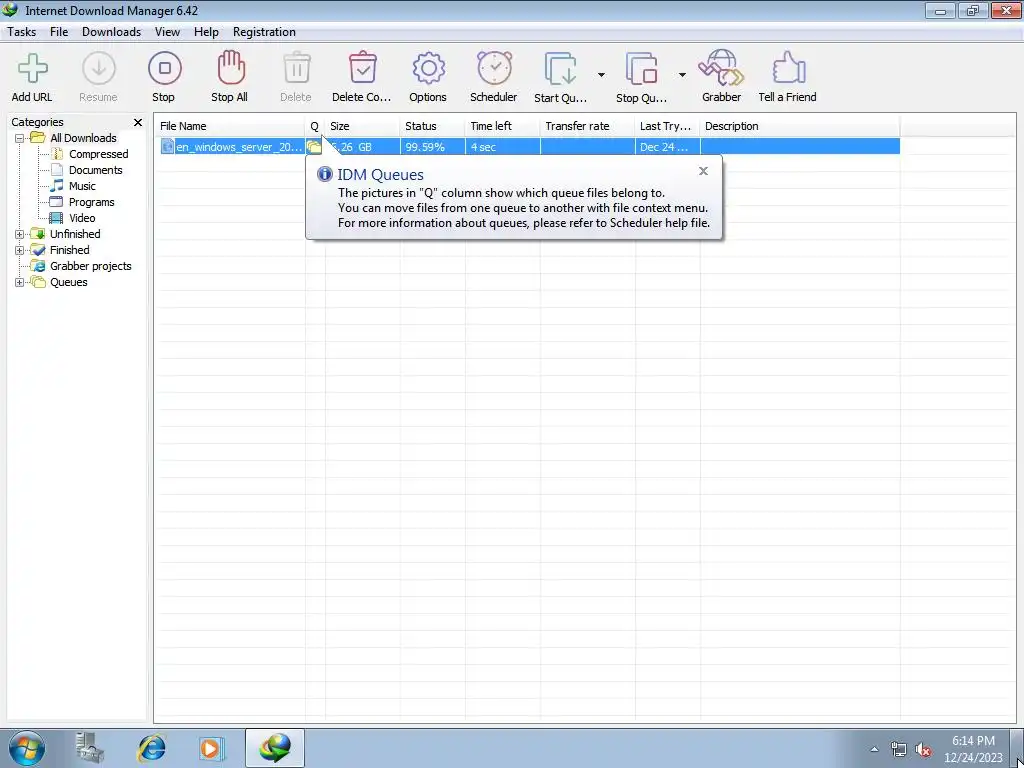Screen dimensions: 1024x768
Task: Sort by Transfer rate column header
Action: (588, 126)
